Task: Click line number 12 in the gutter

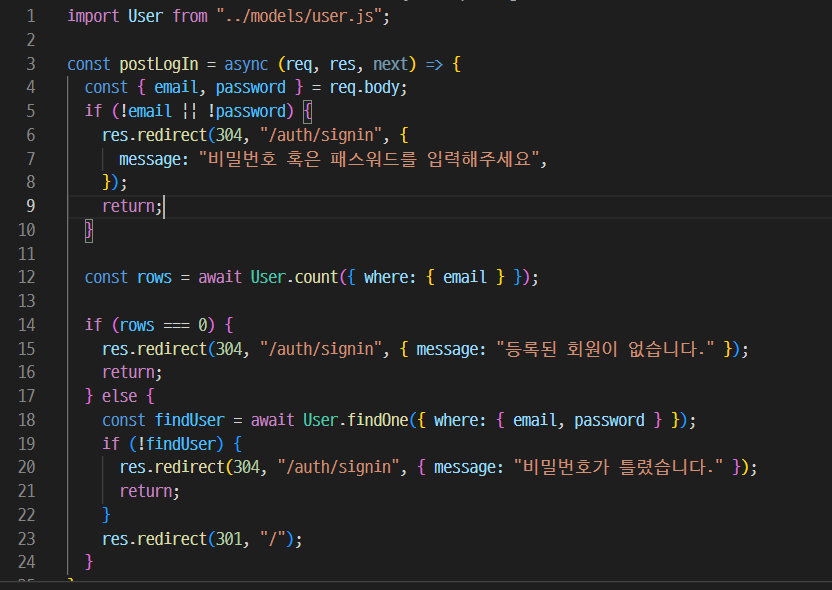Action: tap(27, 277)
